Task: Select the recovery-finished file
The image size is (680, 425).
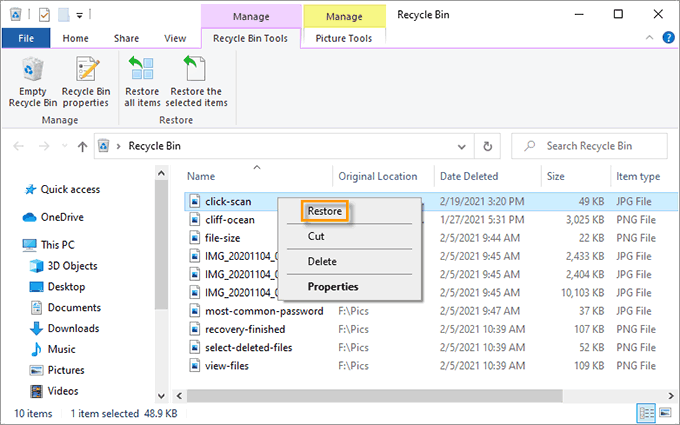Action: 245,329
